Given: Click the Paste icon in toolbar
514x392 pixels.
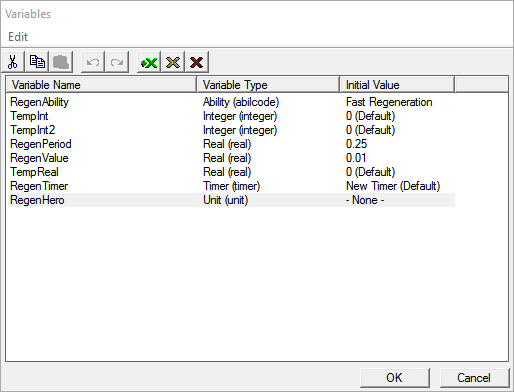Looking at the screenshot, I should (x=61, y=62).
